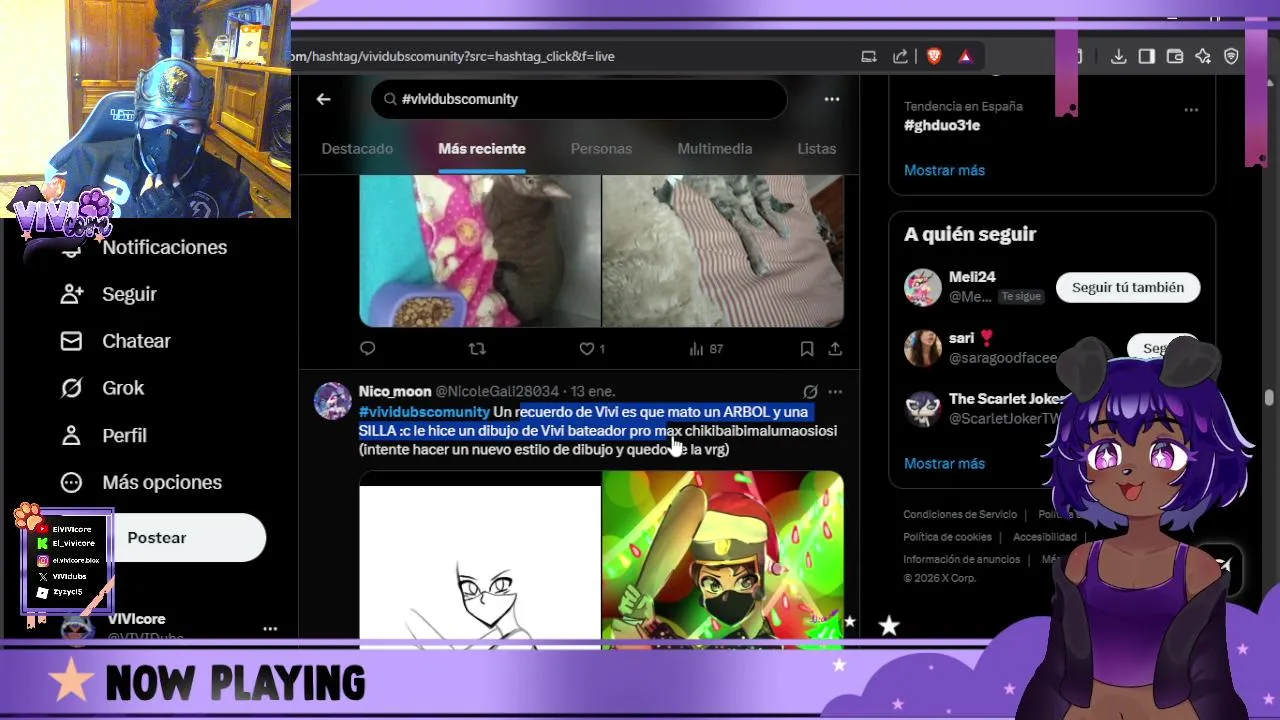
Task: Open the Brave Shields lion icon
Action: [934, 57]
